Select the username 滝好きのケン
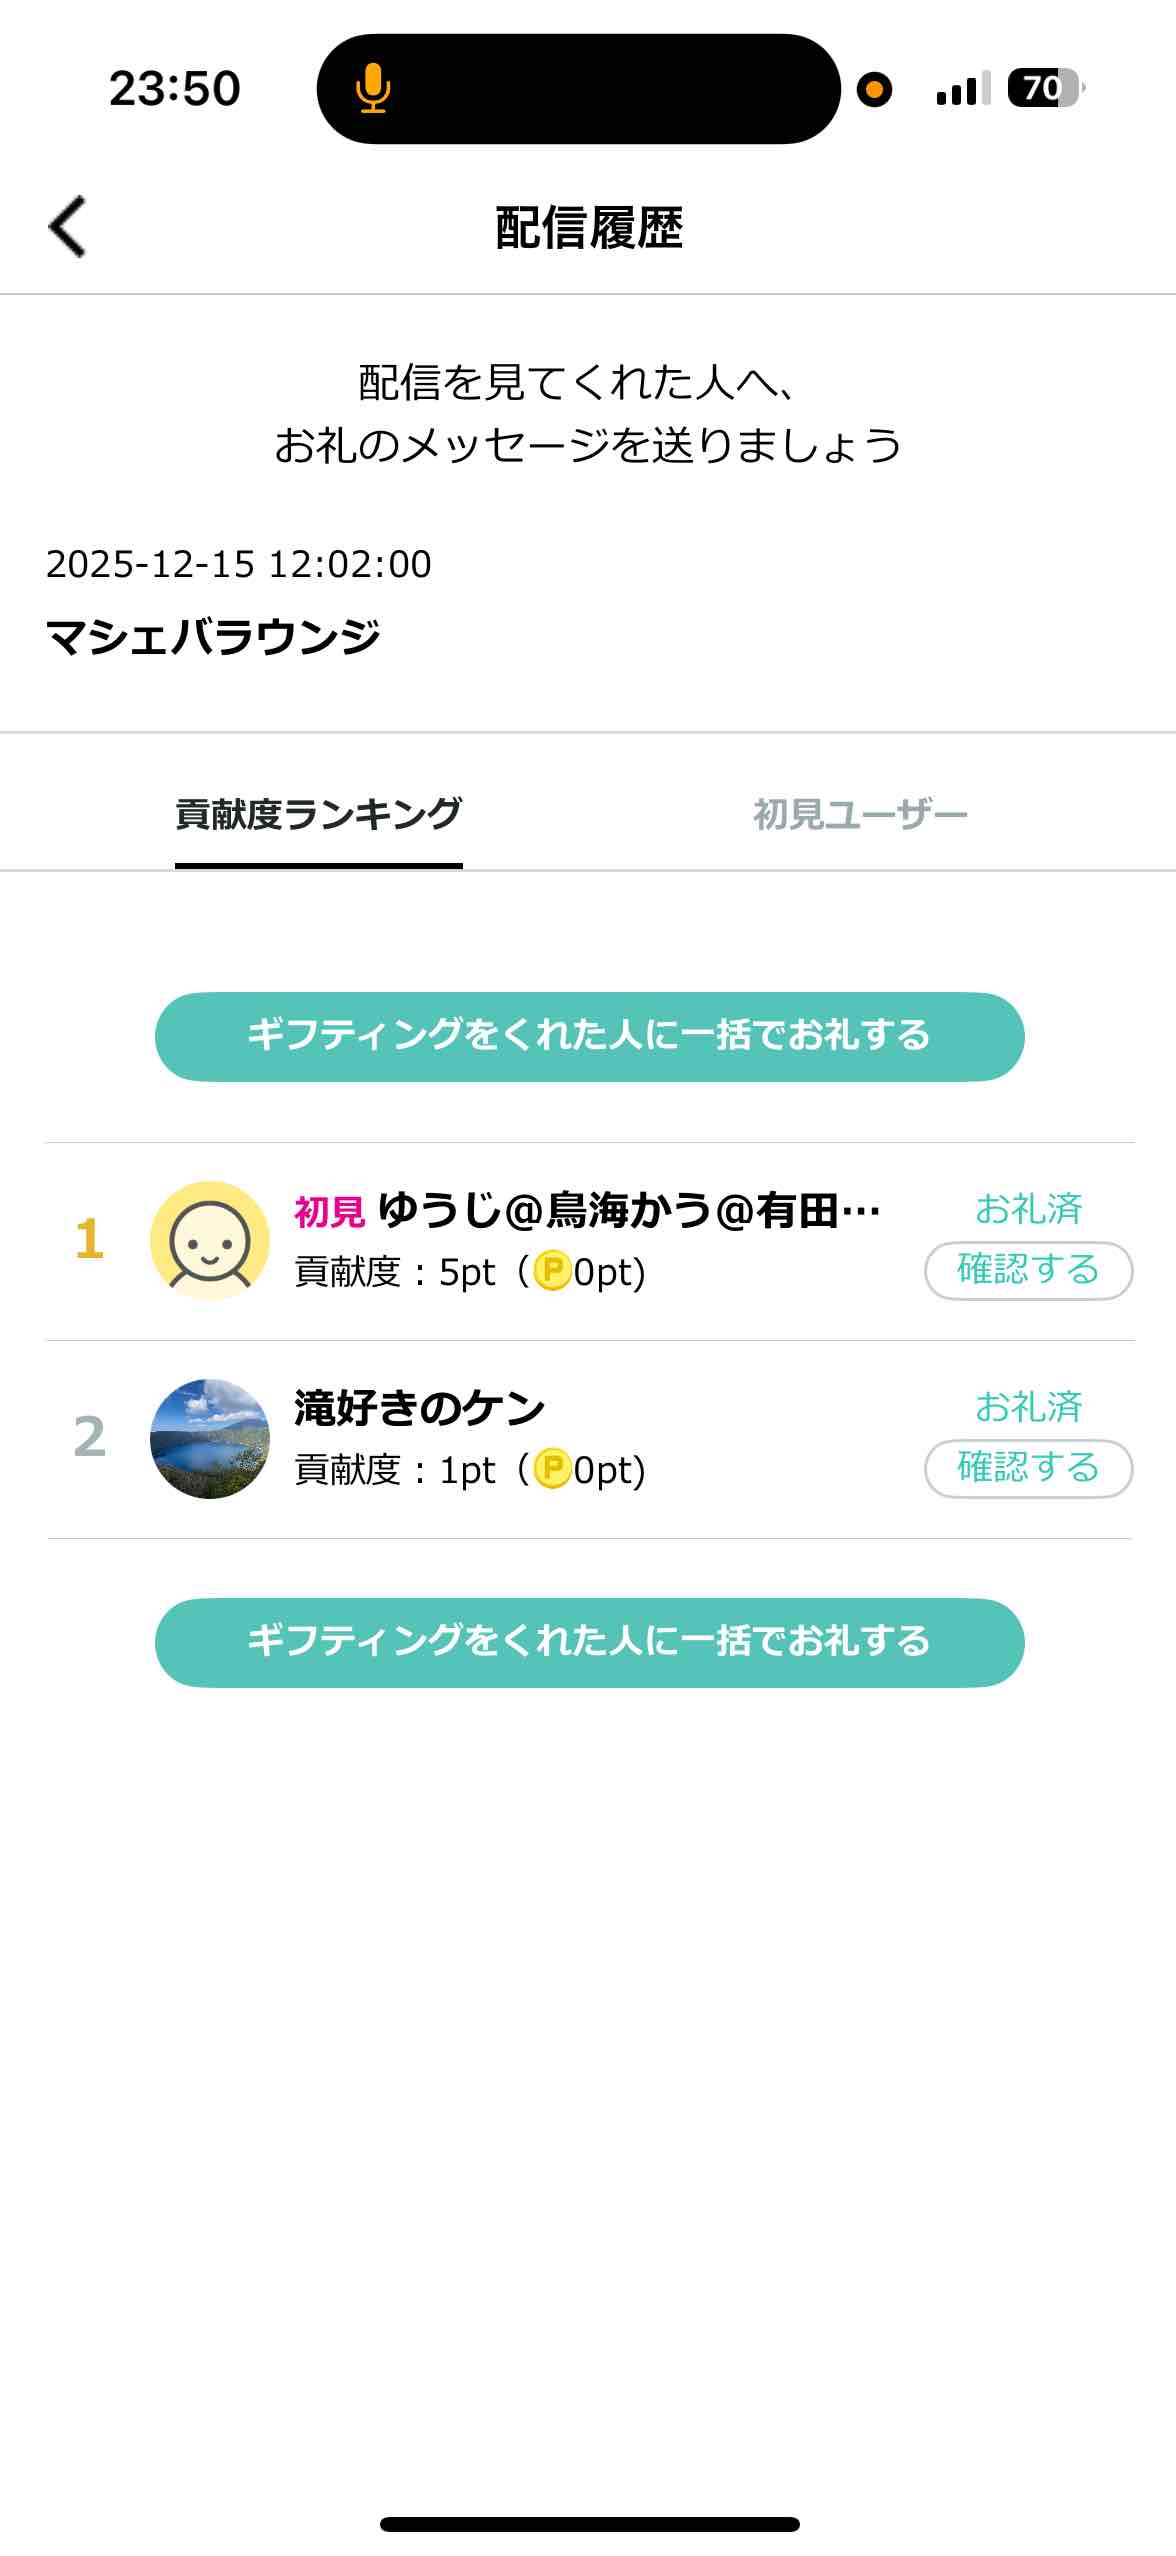 [419, 1408]
